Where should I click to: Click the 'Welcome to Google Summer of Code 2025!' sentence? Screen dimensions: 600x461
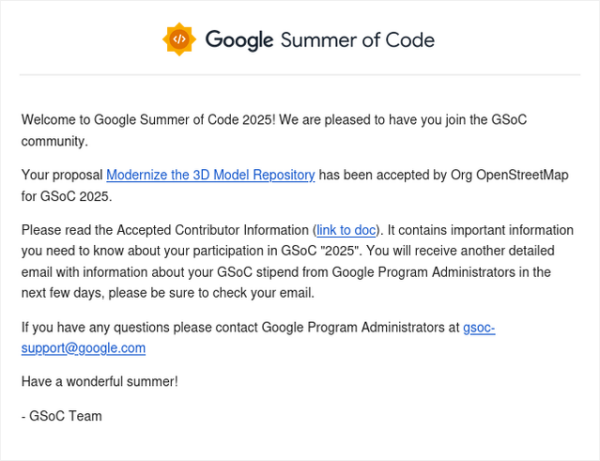pyautogui.click(x=148, y=120)
